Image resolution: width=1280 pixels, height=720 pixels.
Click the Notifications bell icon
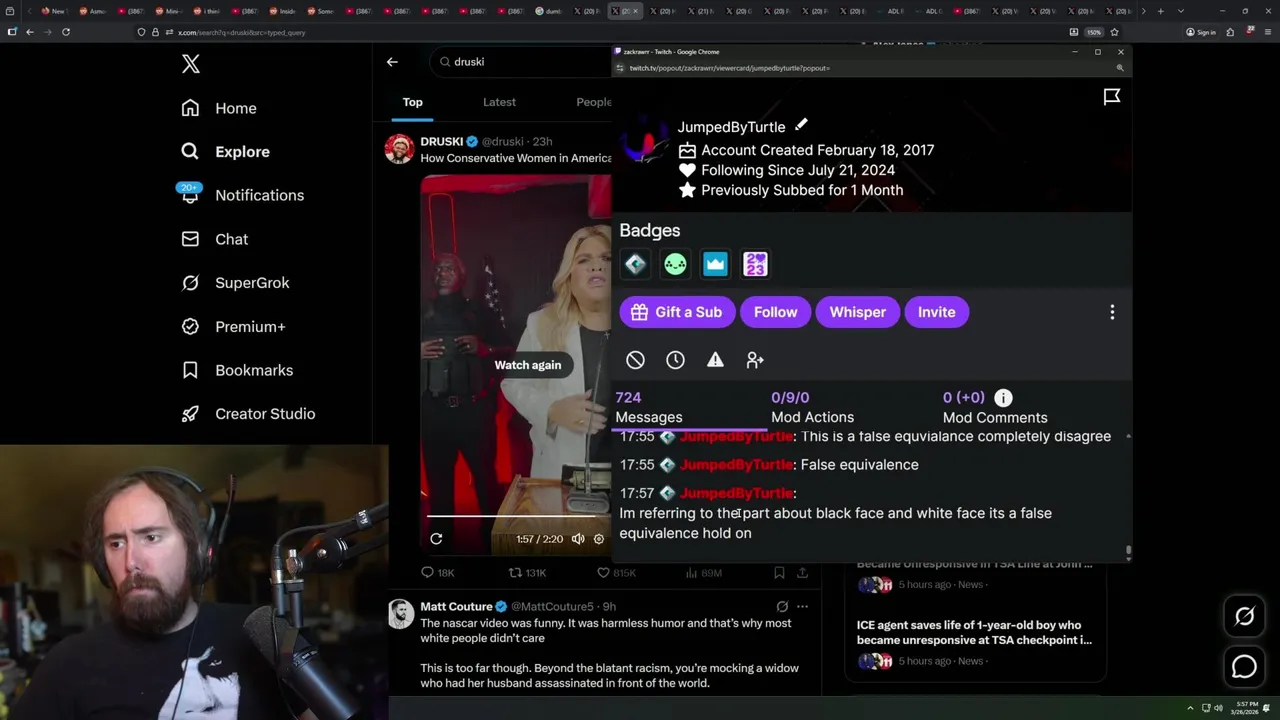tap(190, 195)
